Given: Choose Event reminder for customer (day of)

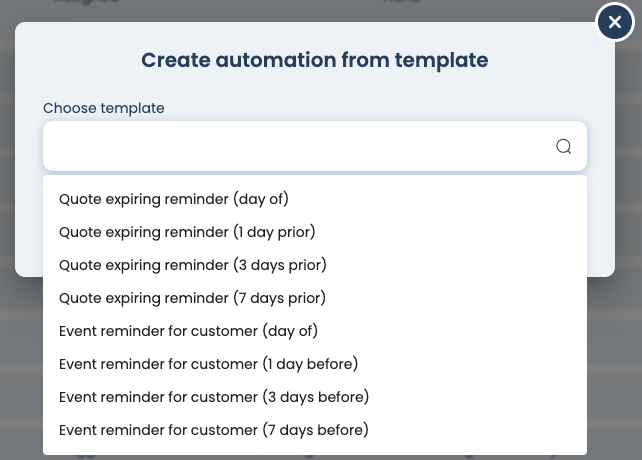Looking at the screenshot, I should tap(188, 331).
